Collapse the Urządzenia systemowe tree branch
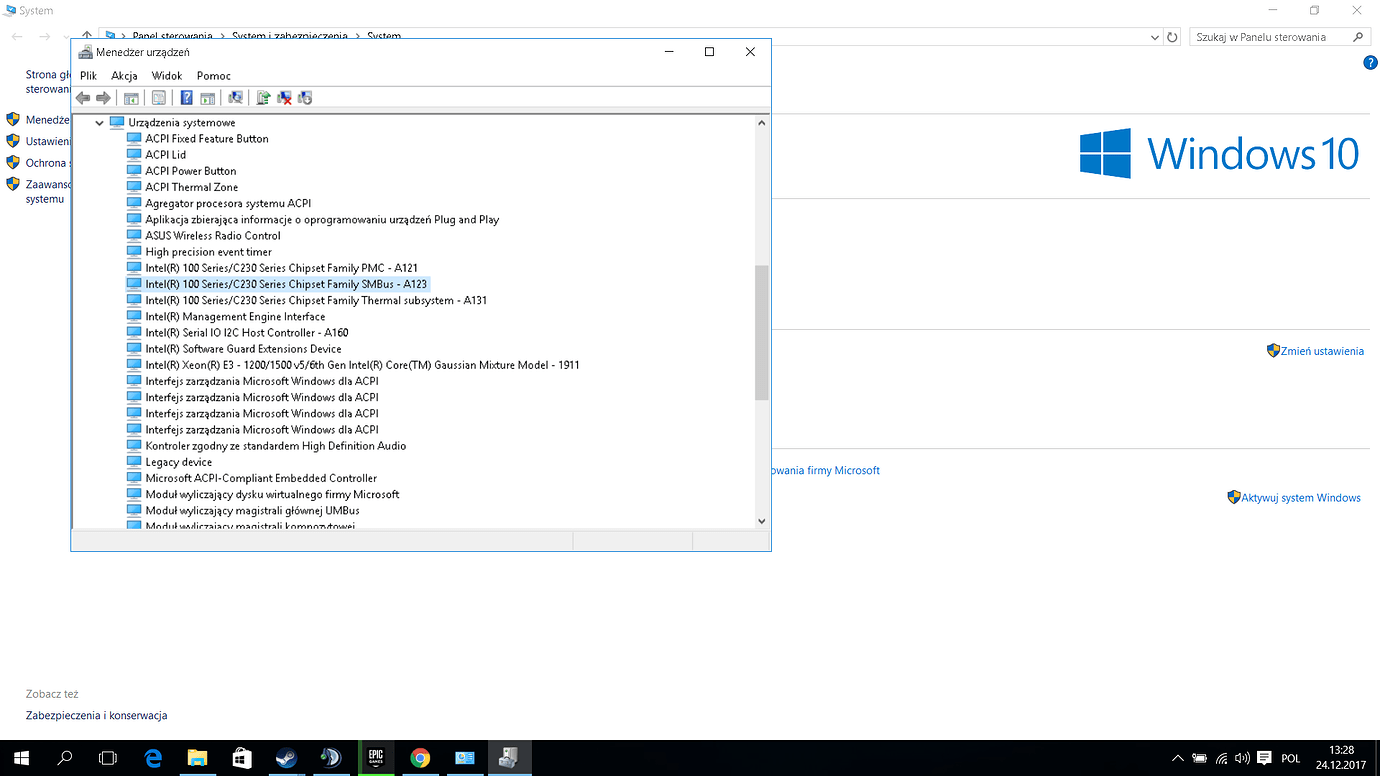This screenshot has width=1380, height=776. [x=98, y=122]
